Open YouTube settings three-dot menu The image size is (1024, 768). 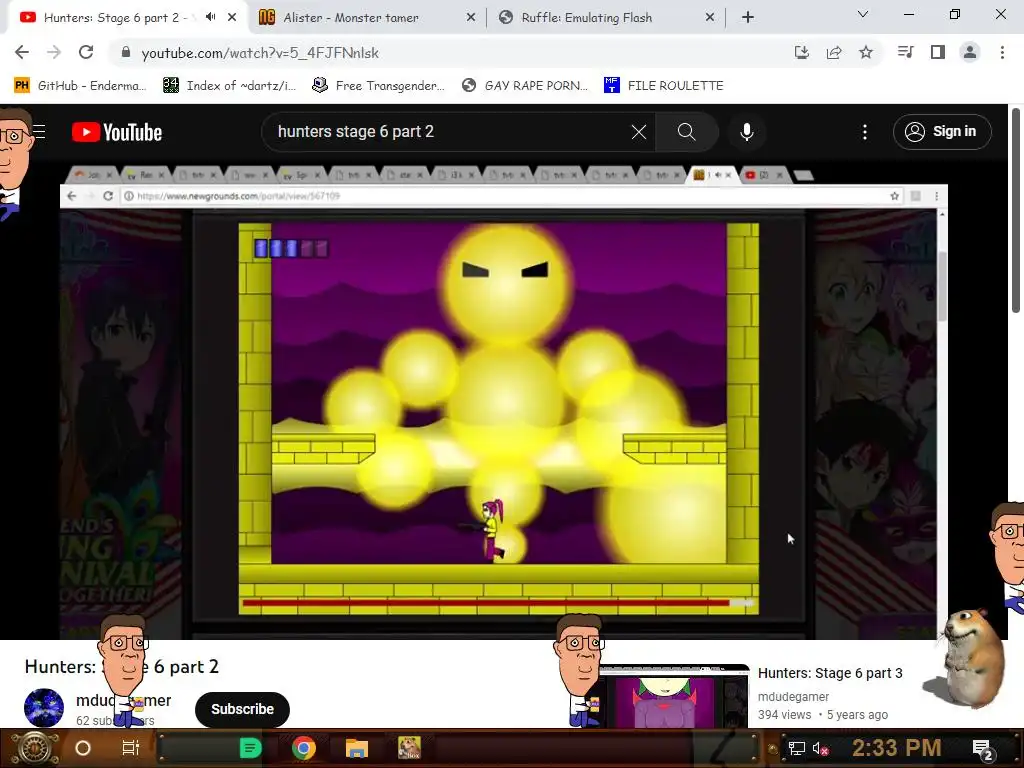(865, 132)
